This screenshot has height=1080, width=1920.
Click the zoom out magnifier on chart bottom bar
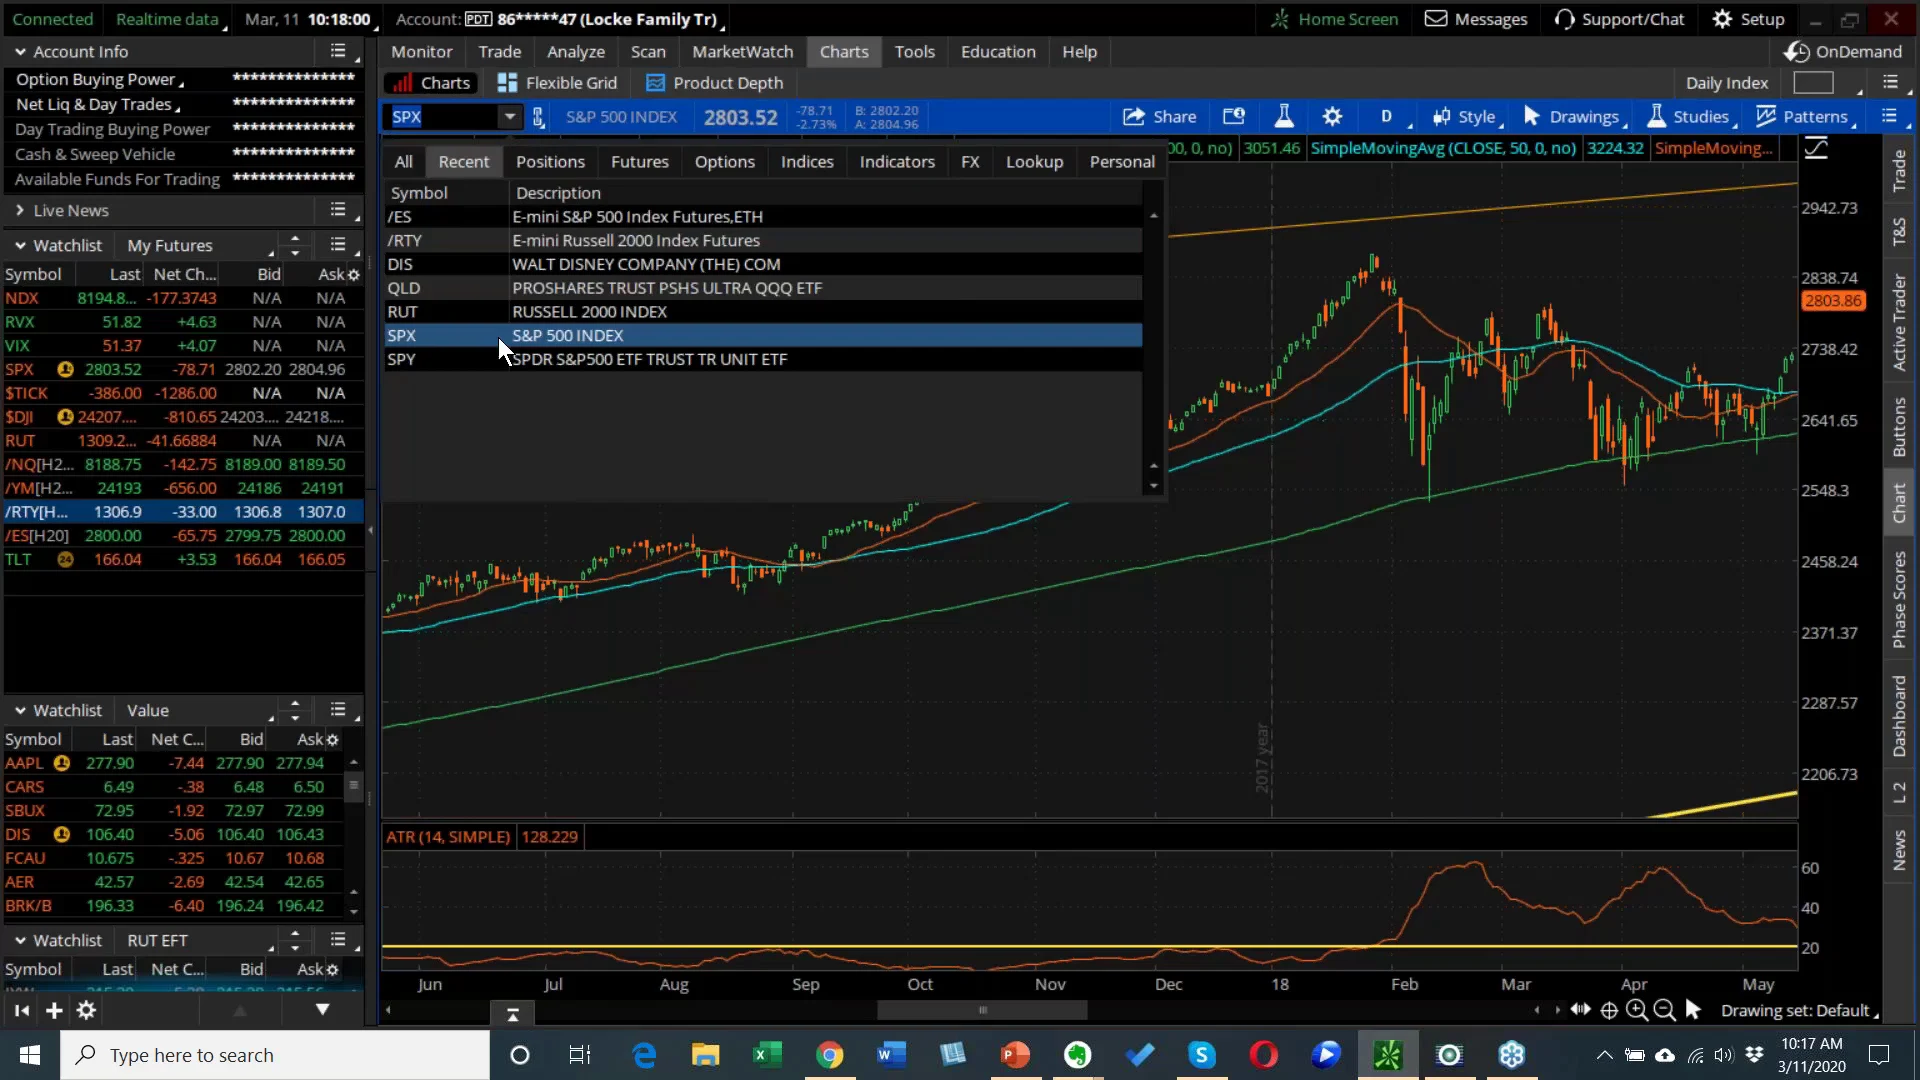(x=1665, y=1011)
